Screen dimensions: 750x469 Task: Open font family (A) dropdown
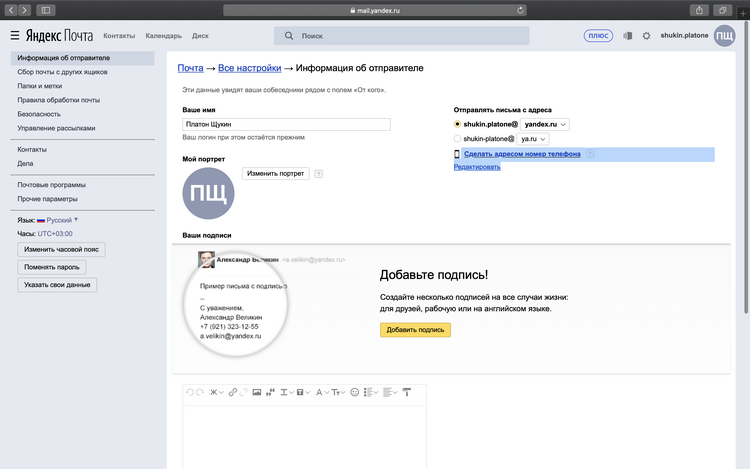322,393
